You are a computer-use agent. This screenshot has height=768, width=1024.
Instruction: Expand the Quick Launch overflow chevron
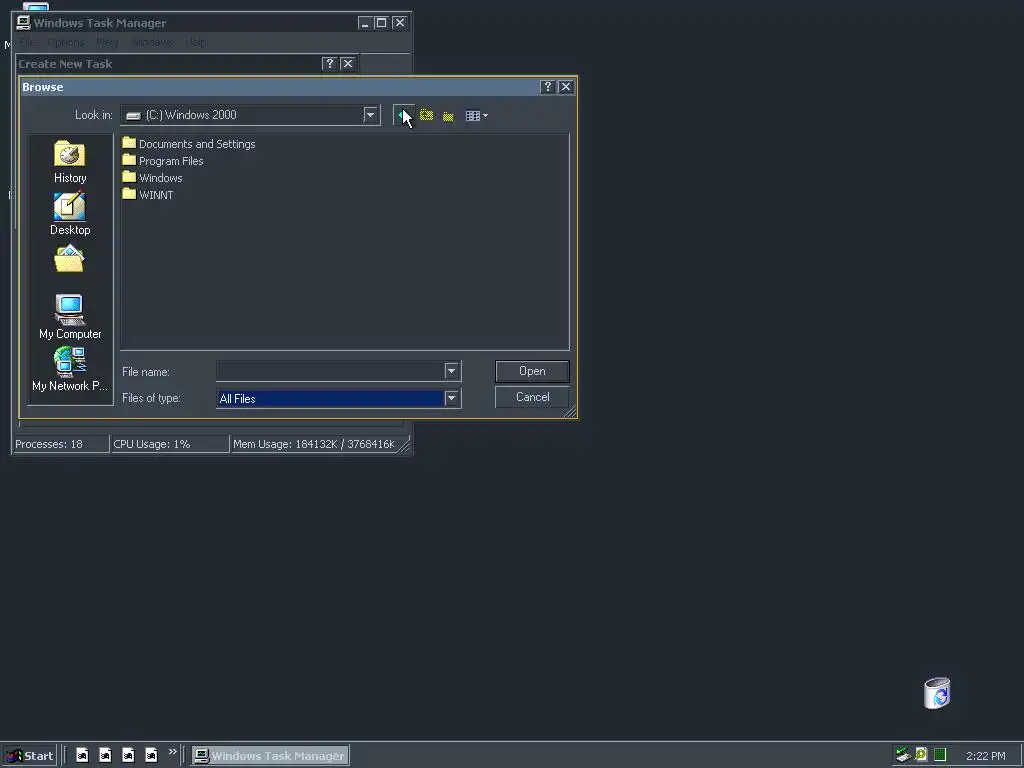172,752
